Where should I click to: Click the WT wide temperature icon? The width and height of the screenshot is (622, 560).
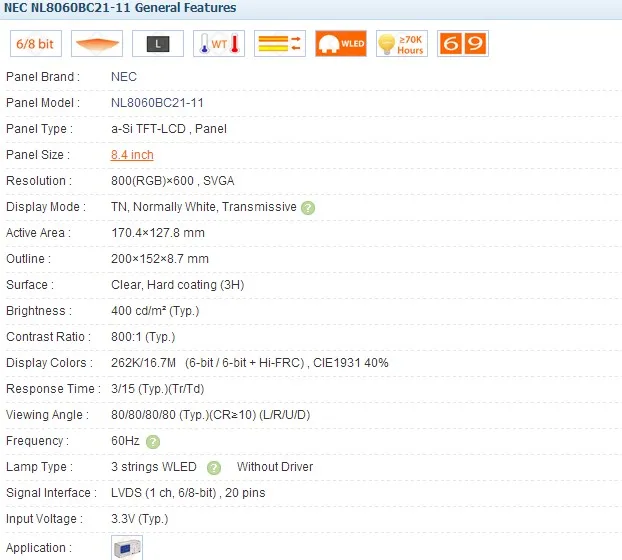tap(219, 44)
